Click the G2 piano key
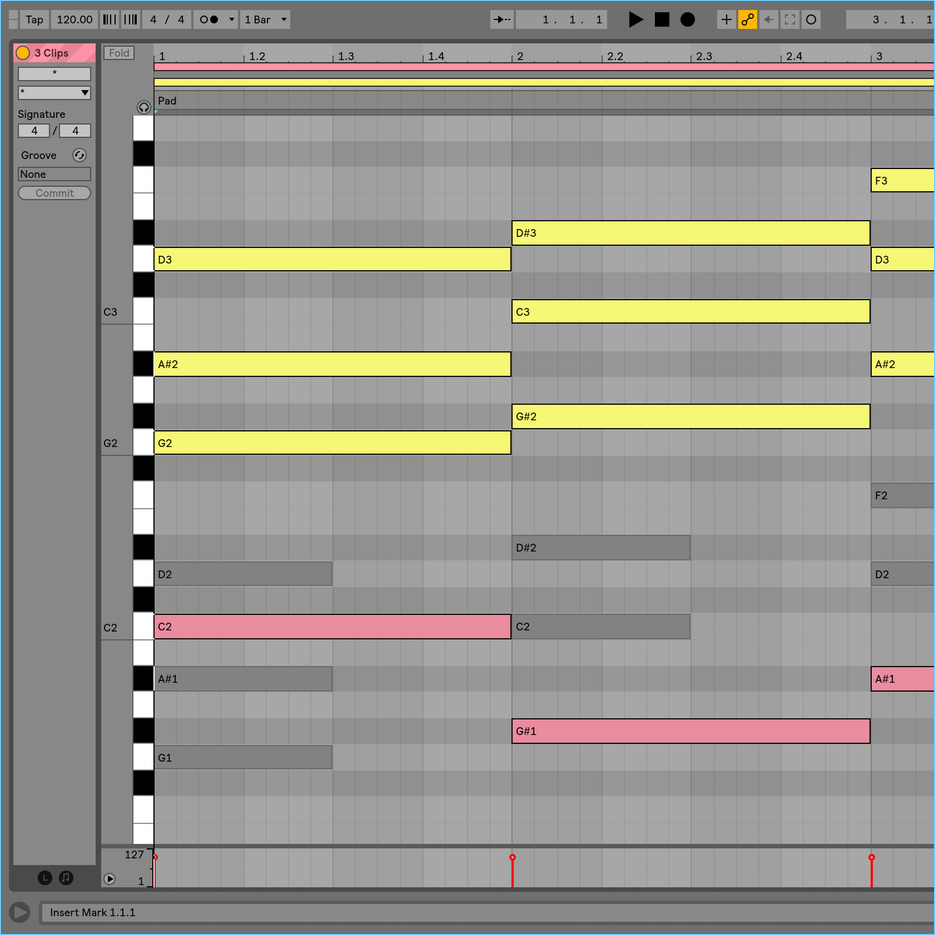Screen dimensions: 935x935 [x=143, y=443]
